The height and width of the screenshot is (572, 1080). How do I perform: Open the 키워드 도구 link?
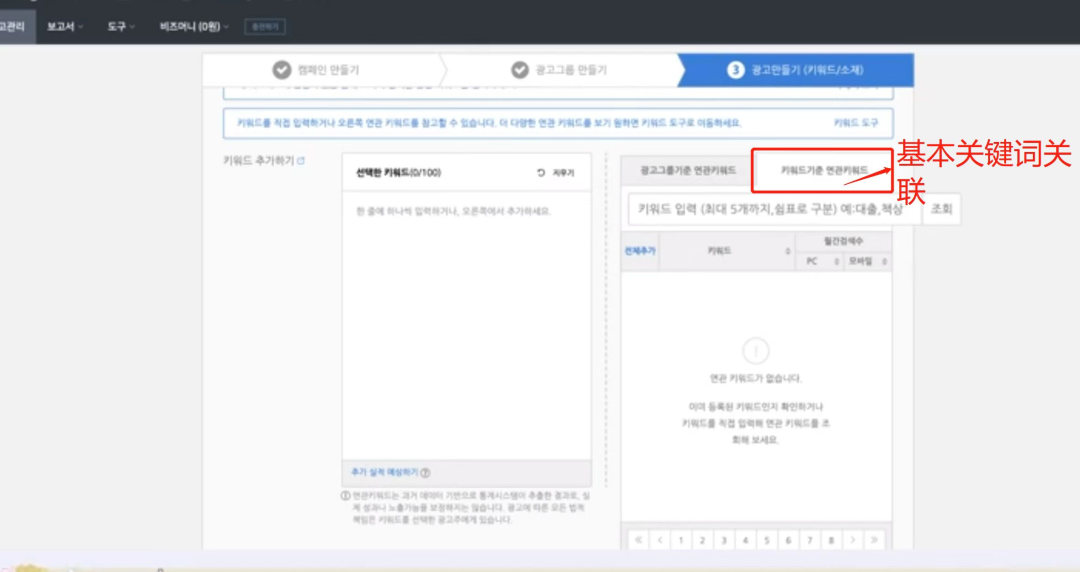point(855,123)
